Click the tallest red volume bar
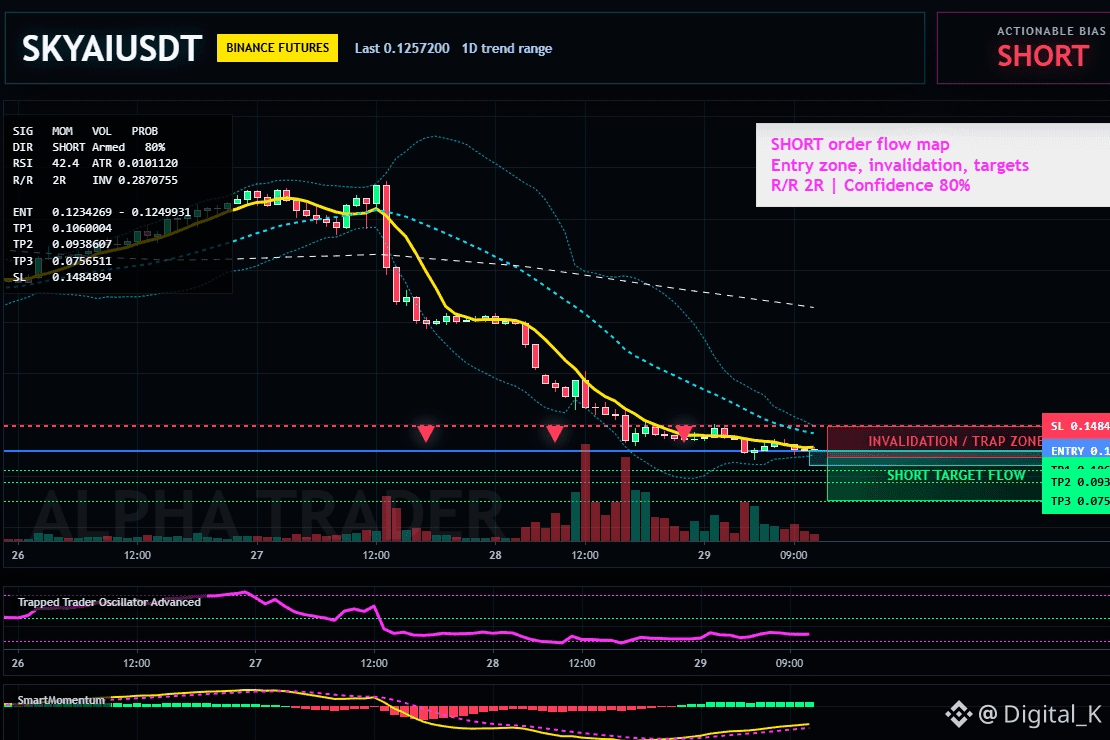1110x740 pixels. click(585, 493)
